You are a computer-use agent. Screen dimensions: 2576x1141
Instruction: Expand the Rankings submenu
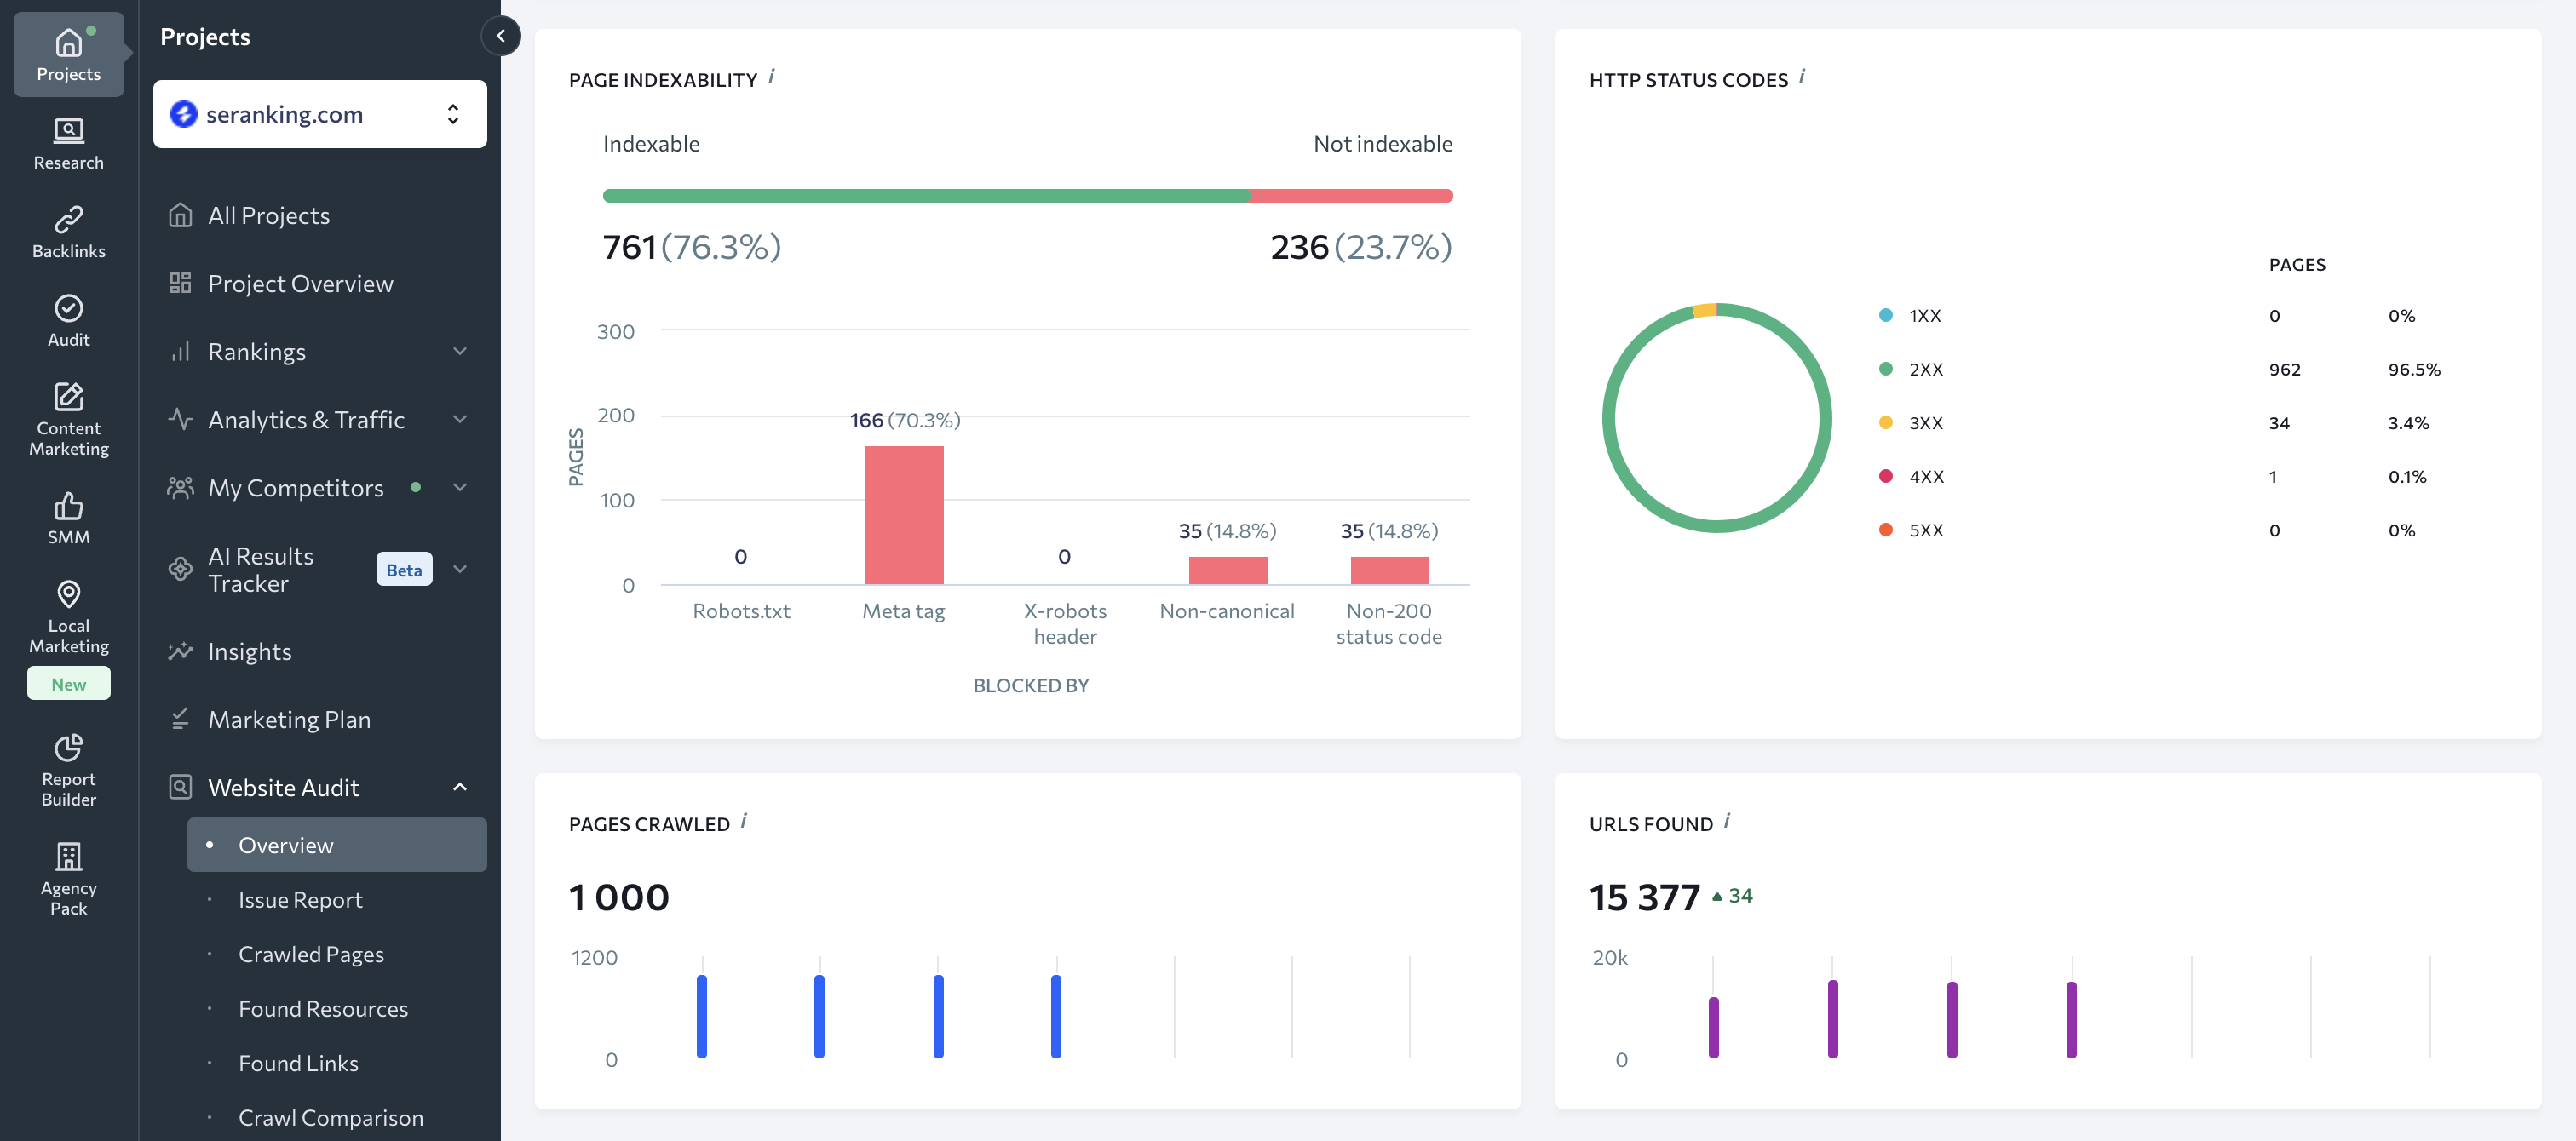(459, 351)
